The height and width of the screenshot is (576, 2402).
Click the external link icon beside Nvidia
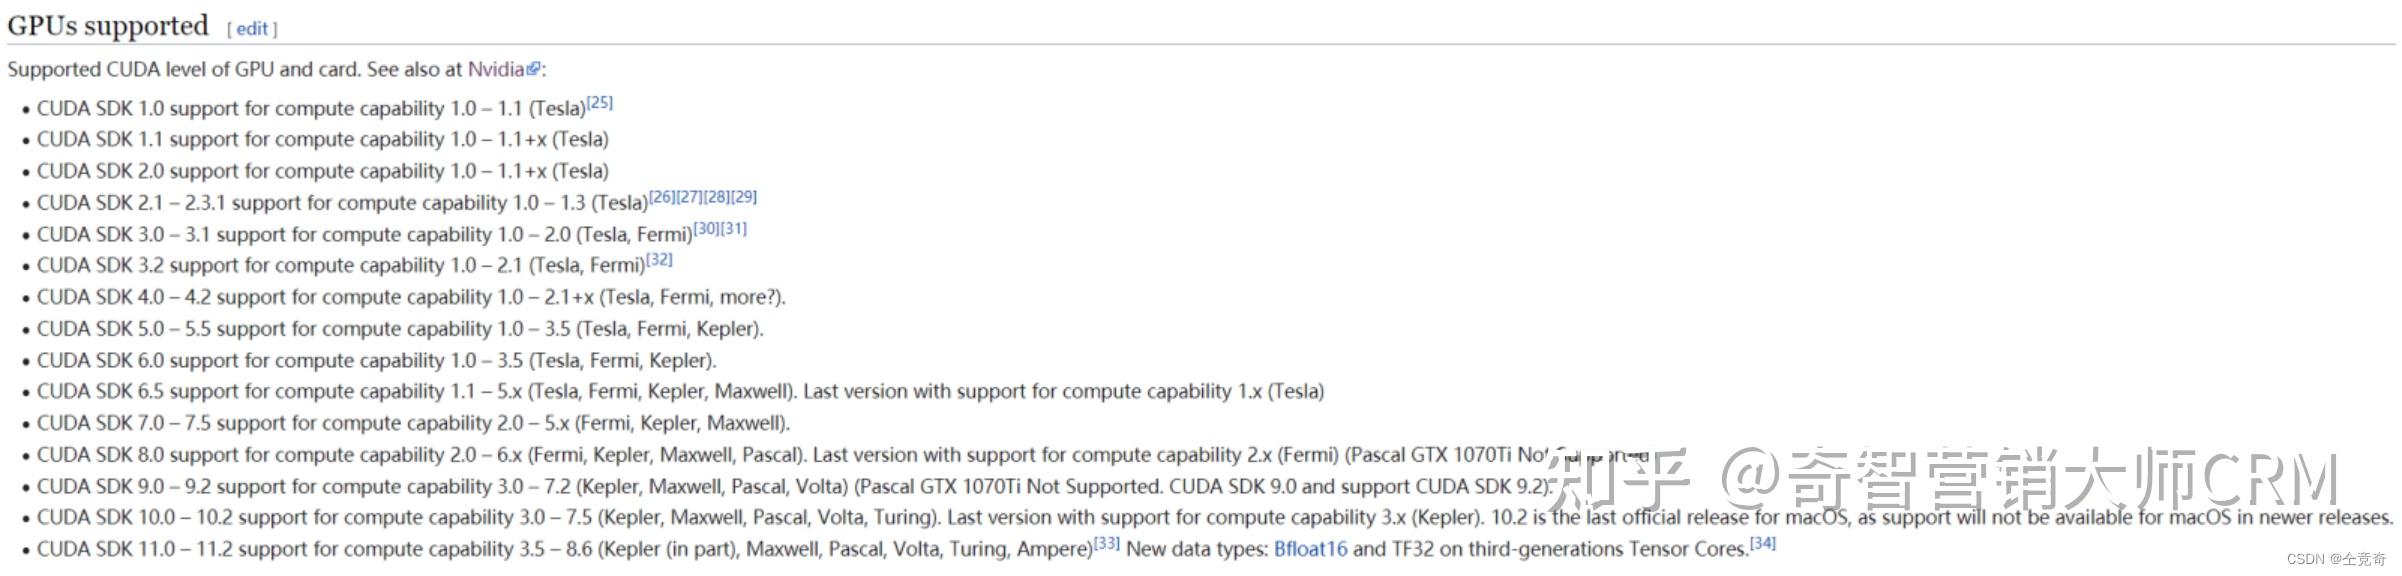click(x=534, y=69)
